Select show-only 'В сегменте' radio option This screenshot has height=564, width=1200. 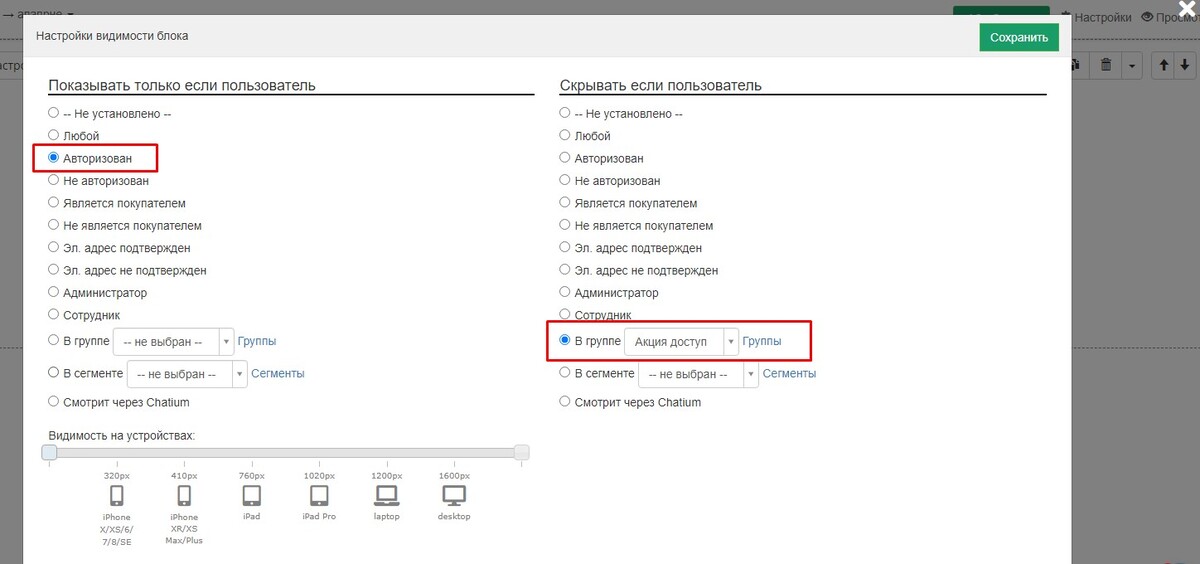pos(54,372)
